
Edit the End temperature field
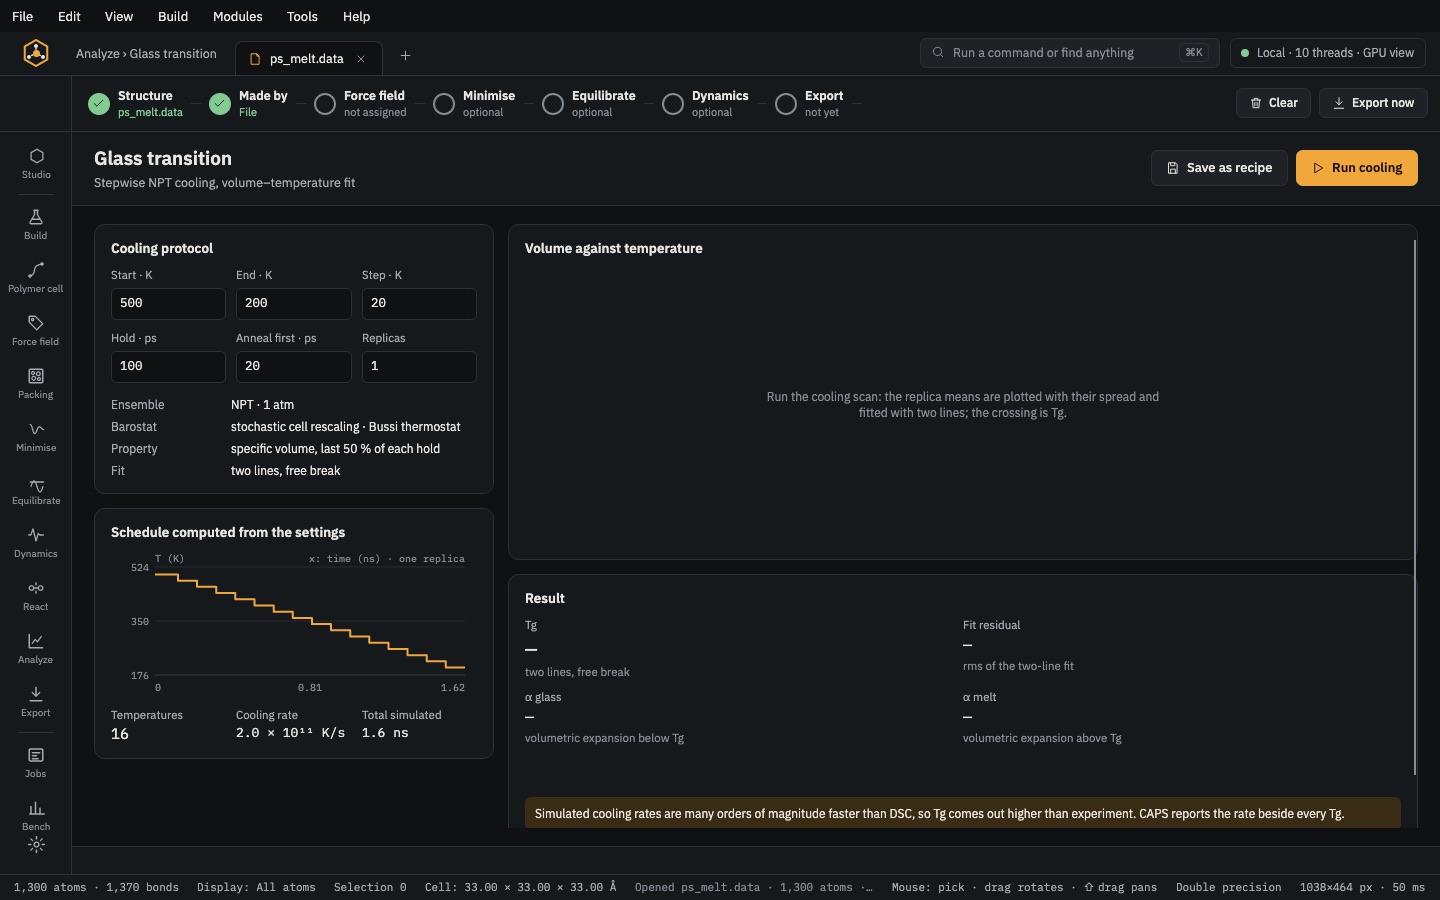pyautogui.click(x=294, y=304)
